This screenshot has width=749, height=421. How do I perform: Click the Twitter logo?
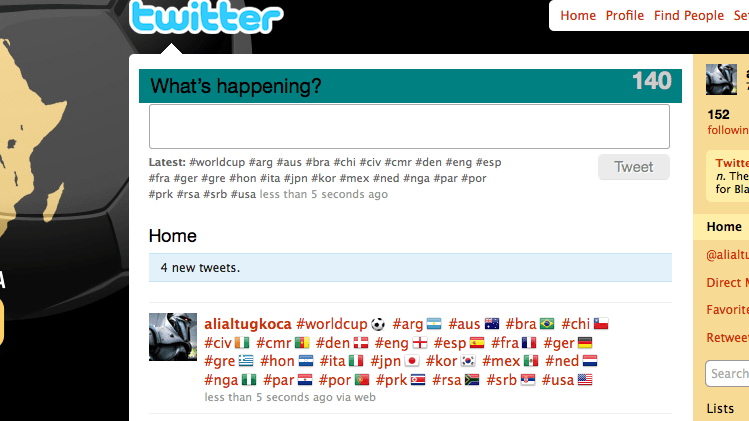tap(206, 17)
